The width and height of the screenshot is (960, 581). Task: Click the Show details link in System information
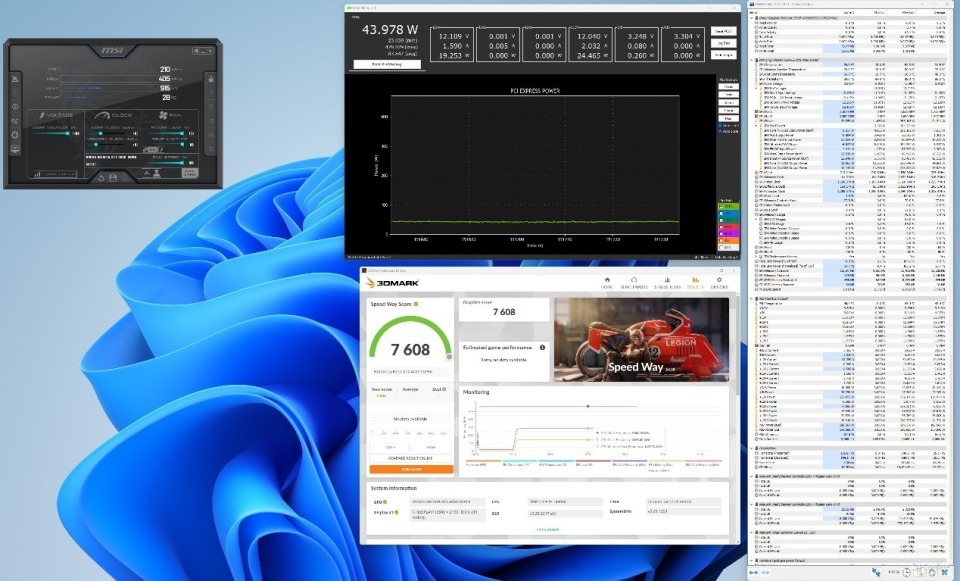547,530
